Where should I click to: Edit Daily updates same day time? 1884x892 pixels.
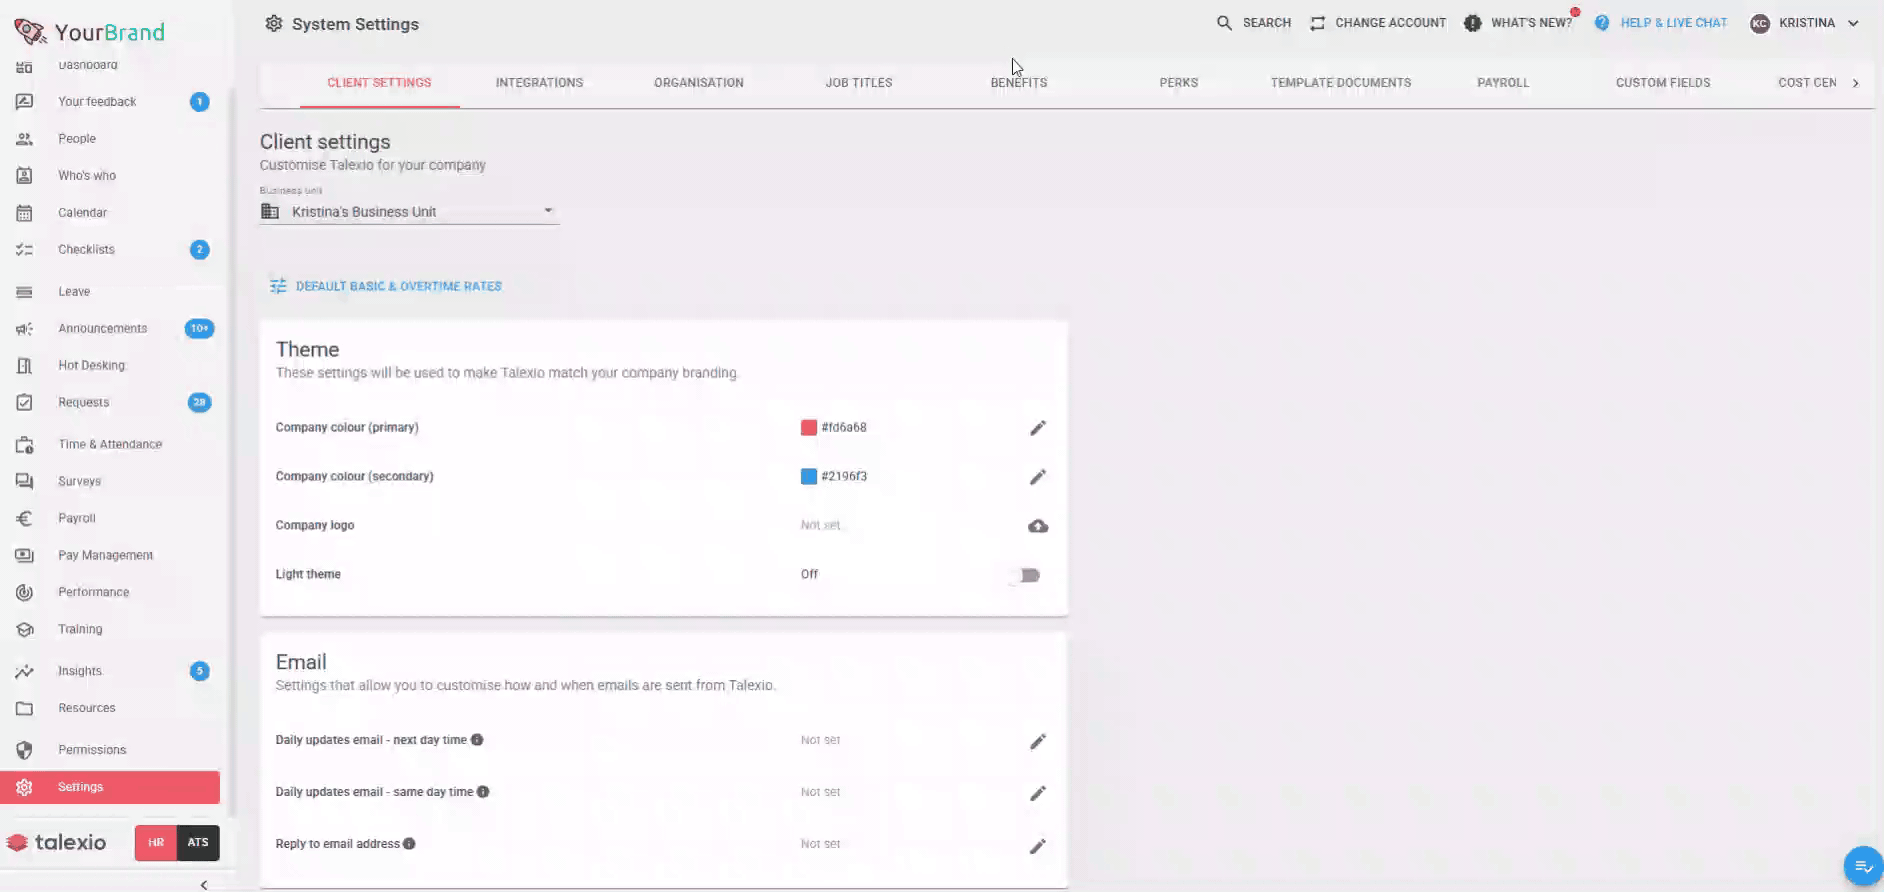[x=1038, y=793]
